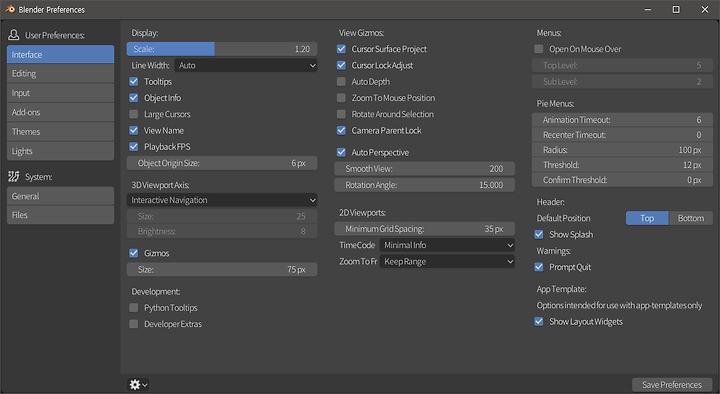Click the User Preferences person icon
The height and width of the screenshot is (394, 720).
pyautogui.click(x=14, y=35)
